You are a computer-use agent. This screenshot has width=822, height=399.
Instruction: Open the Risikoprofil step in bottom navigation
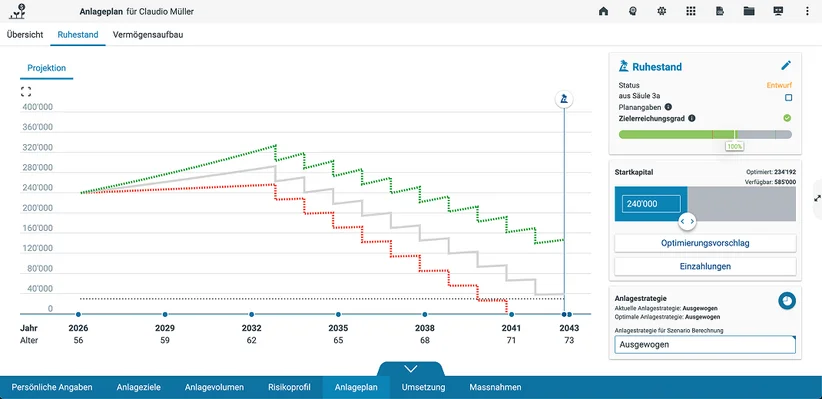click(x=289, y=387)
